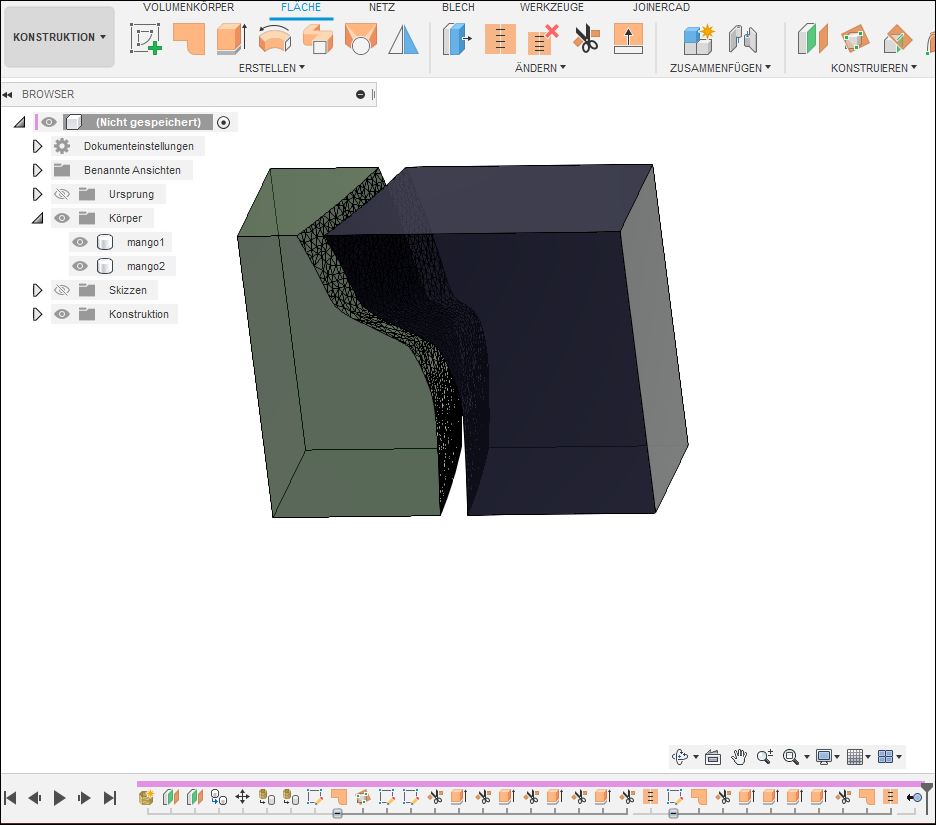
Task: Open the ERSTELLEN dropdown menu
Action: tap(272, 68)
